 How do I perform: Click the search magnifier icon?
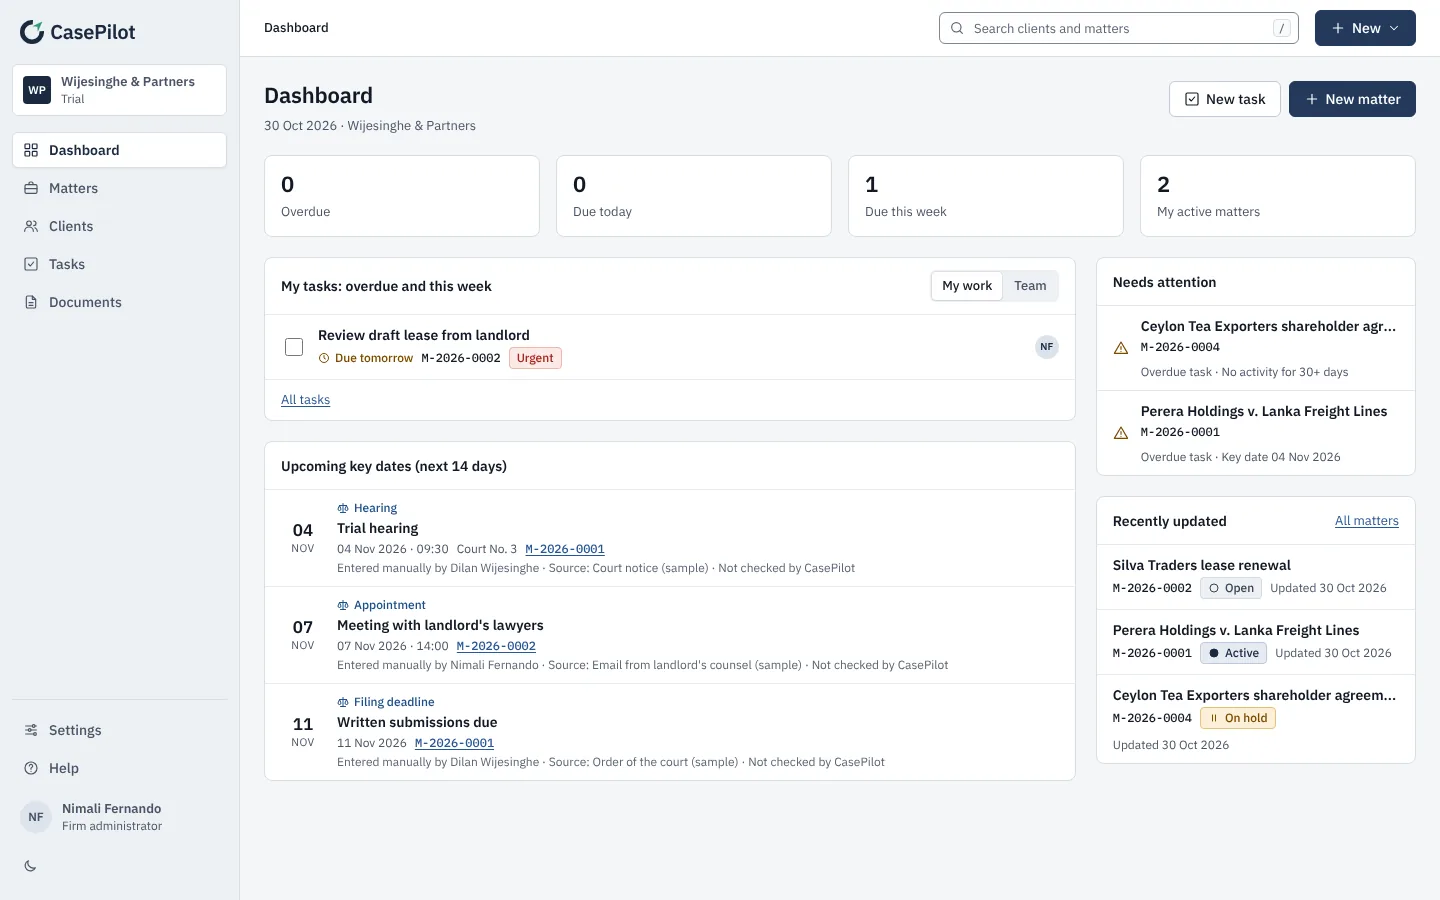click(957, 28)
